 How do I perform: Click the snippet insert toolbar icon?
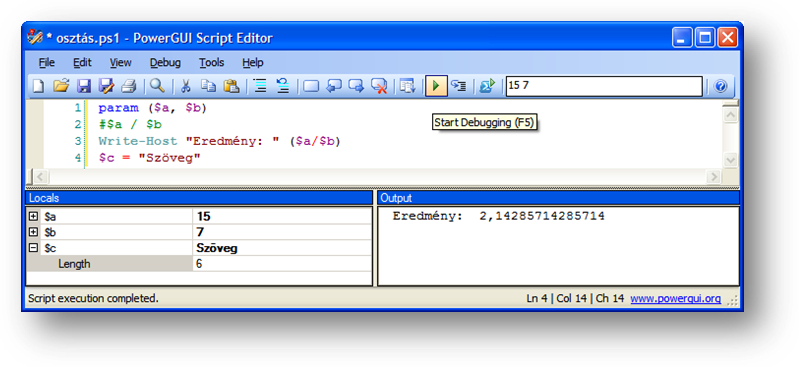[408, 86]
